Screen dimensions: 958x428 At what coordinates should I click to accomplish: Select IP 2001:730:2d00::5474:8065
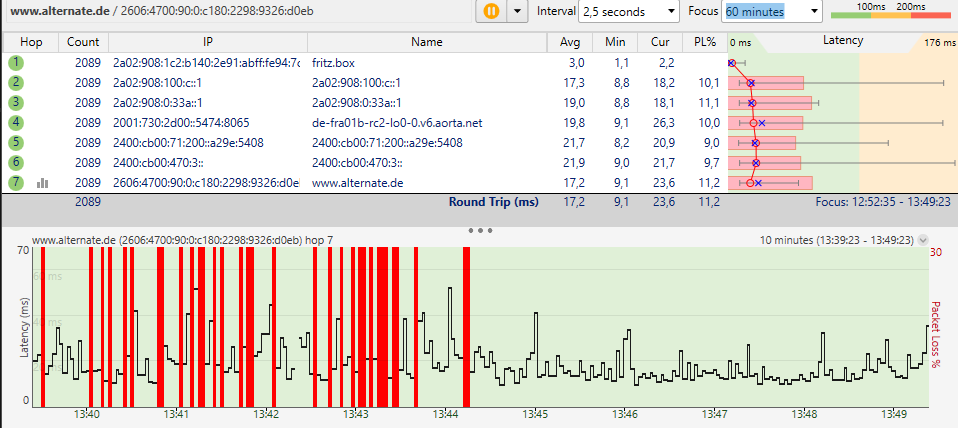pyautogui.click(x=181, y=123)
